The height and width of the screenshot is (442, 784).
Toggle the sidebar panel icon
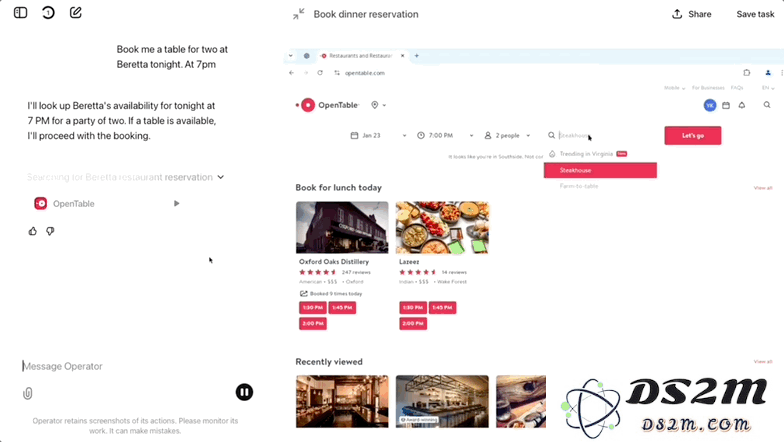click(x=20, y=12)
